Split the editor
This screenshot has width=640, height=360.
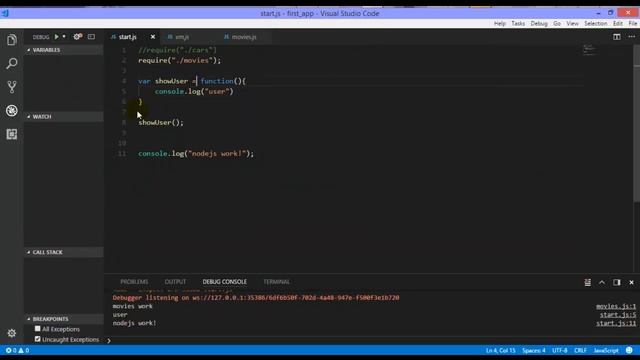[617, 37]
